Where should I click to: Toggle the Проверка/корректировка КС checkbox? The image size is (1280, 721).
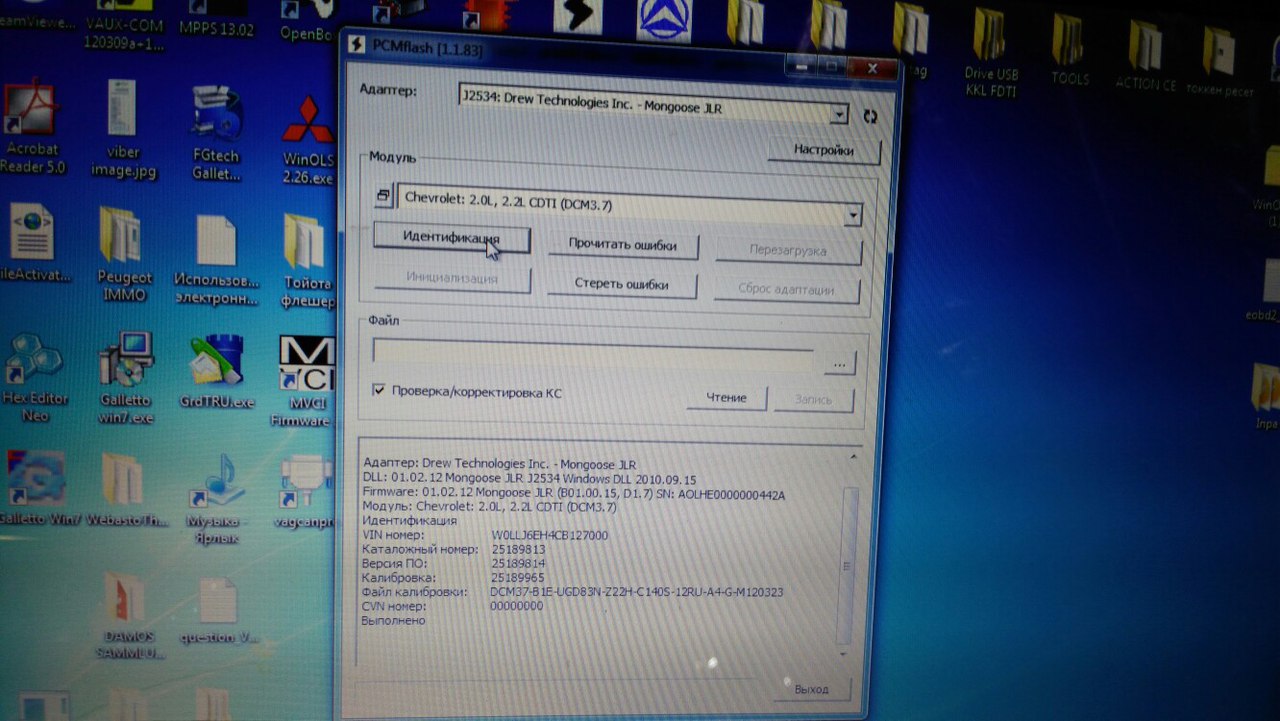(378, 391)
